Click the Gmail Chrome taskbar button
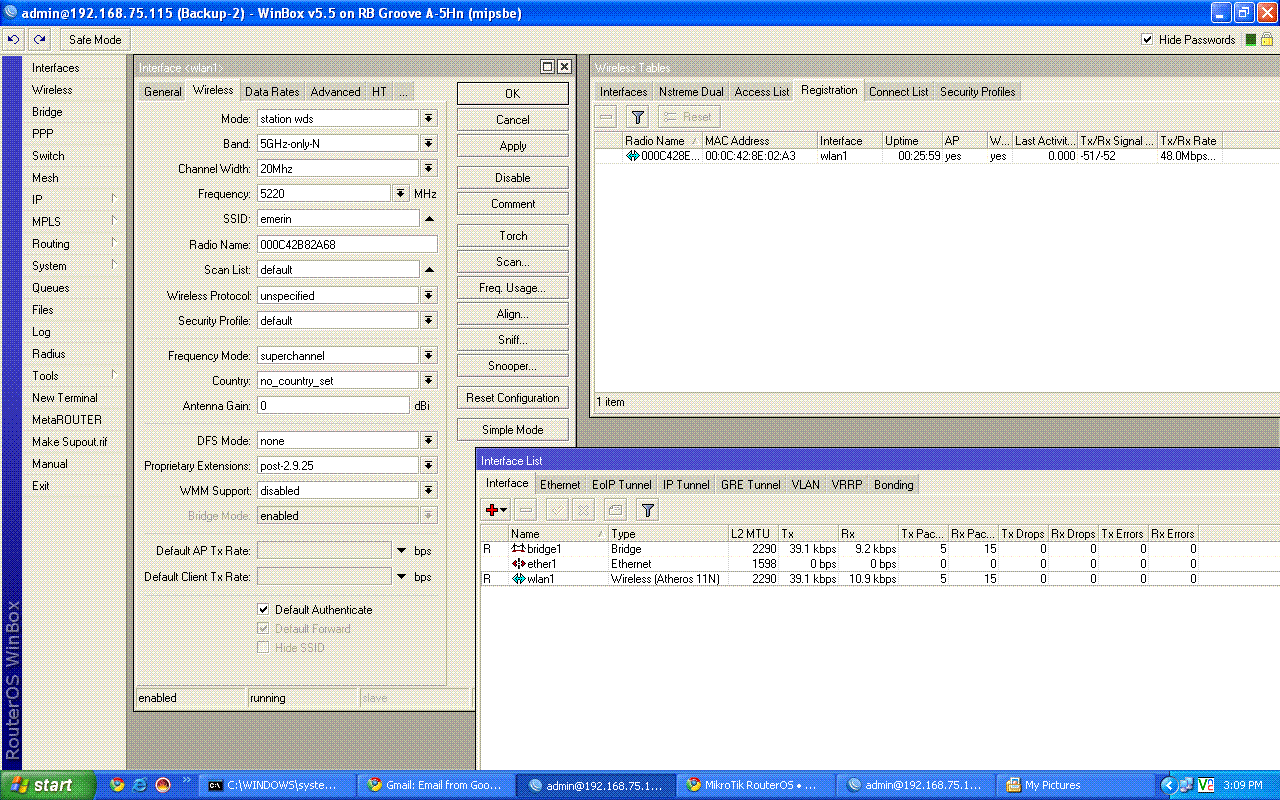Screen dimensions: 1280x800 tap(436, 785)
